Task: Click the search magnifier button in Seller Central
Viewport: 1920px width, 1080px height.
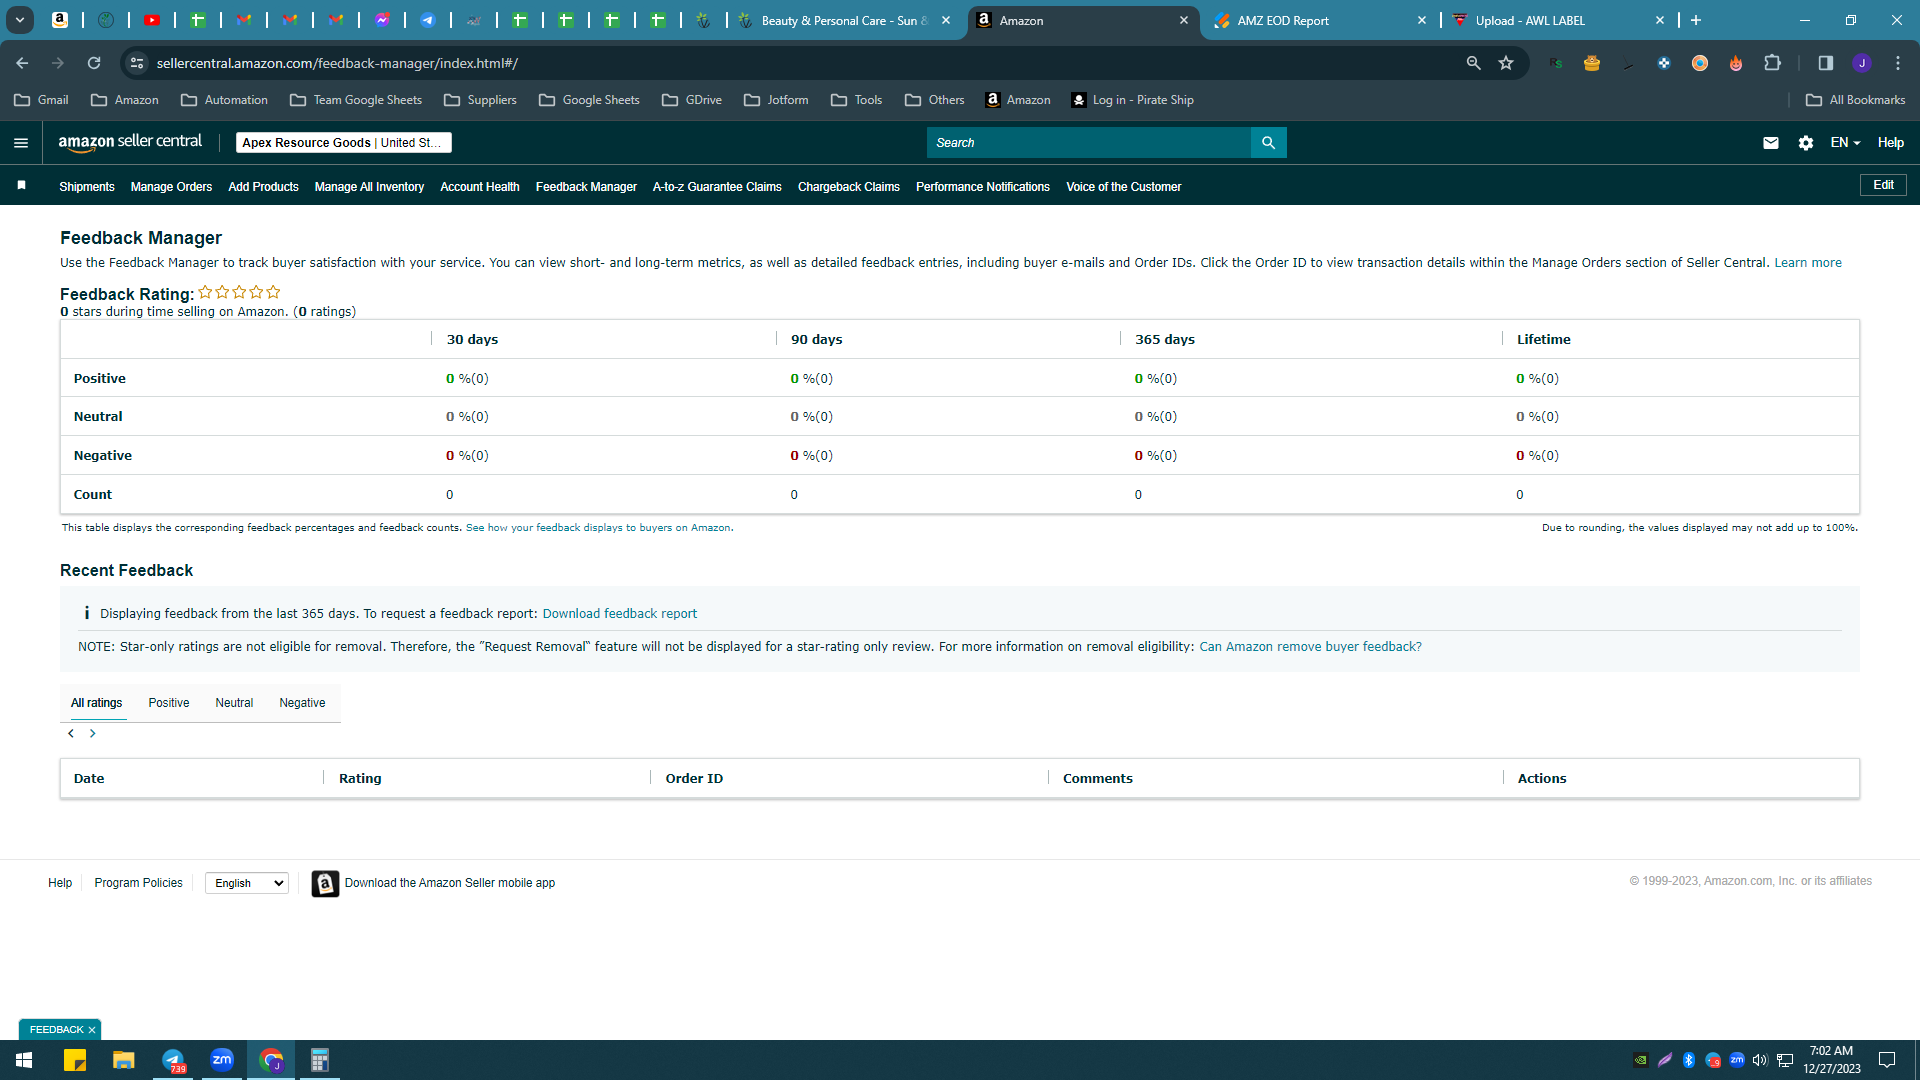Action: pyautogui.click(x=1268, y=143)
